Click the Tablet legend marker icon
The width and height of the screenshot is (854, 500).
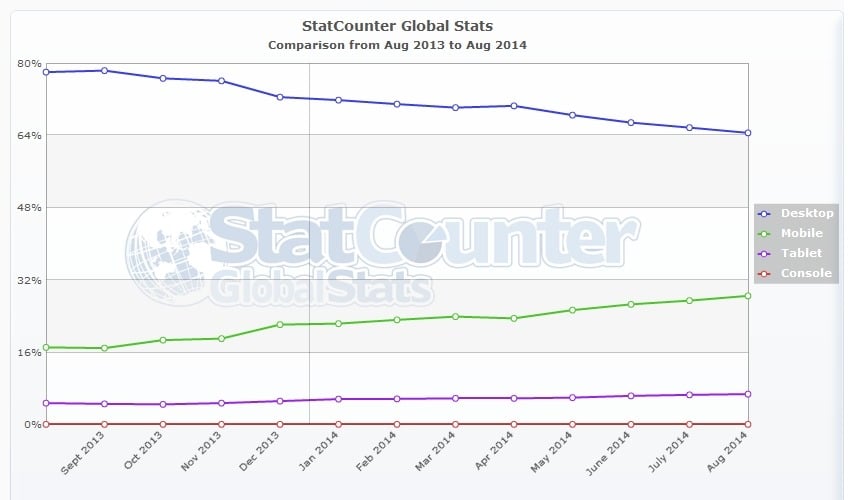point(767,253)
